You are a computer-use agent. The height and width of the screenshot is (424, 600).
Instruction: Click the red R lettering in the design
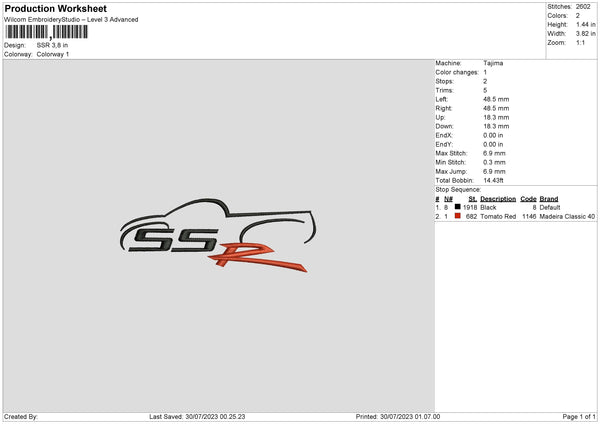pos(257,256)
